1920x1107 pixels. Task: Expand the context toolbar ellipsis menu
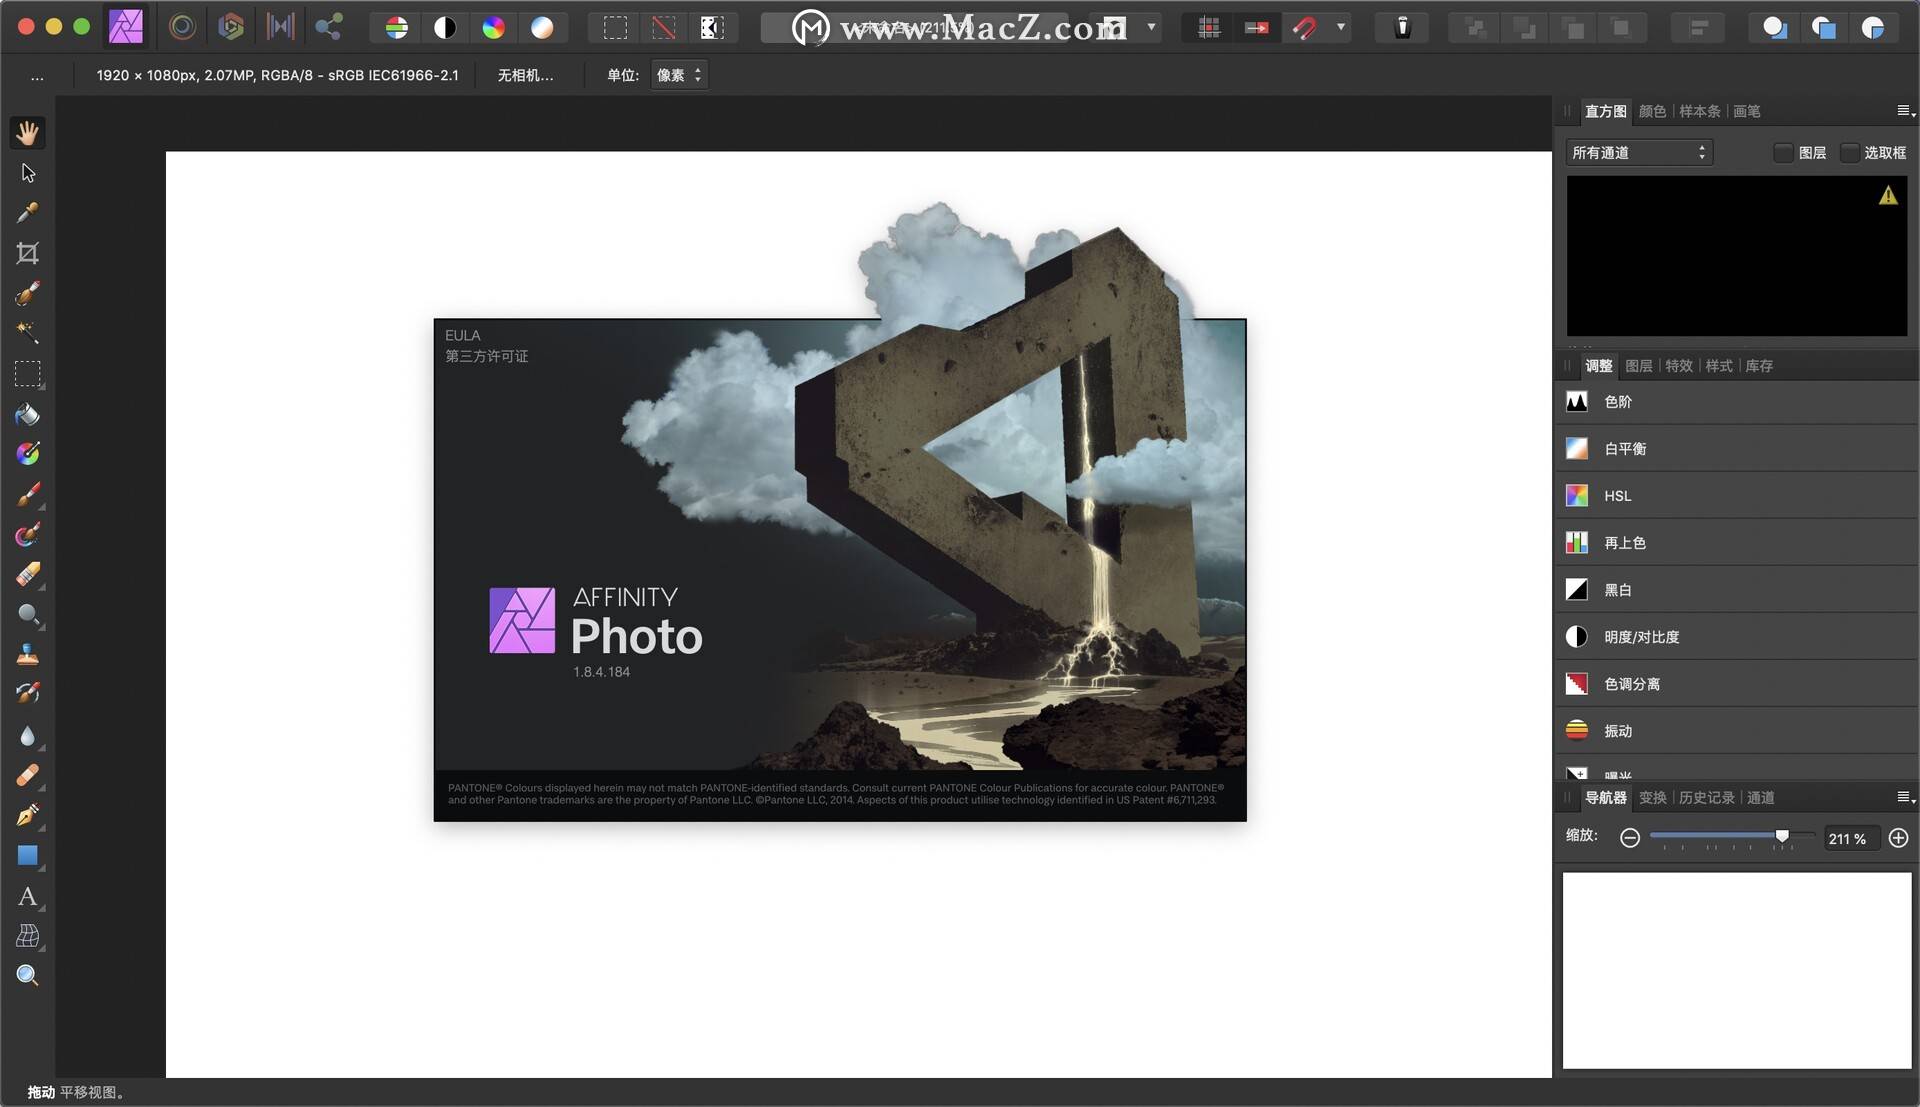pyautogui.click(x=37, y=76)
